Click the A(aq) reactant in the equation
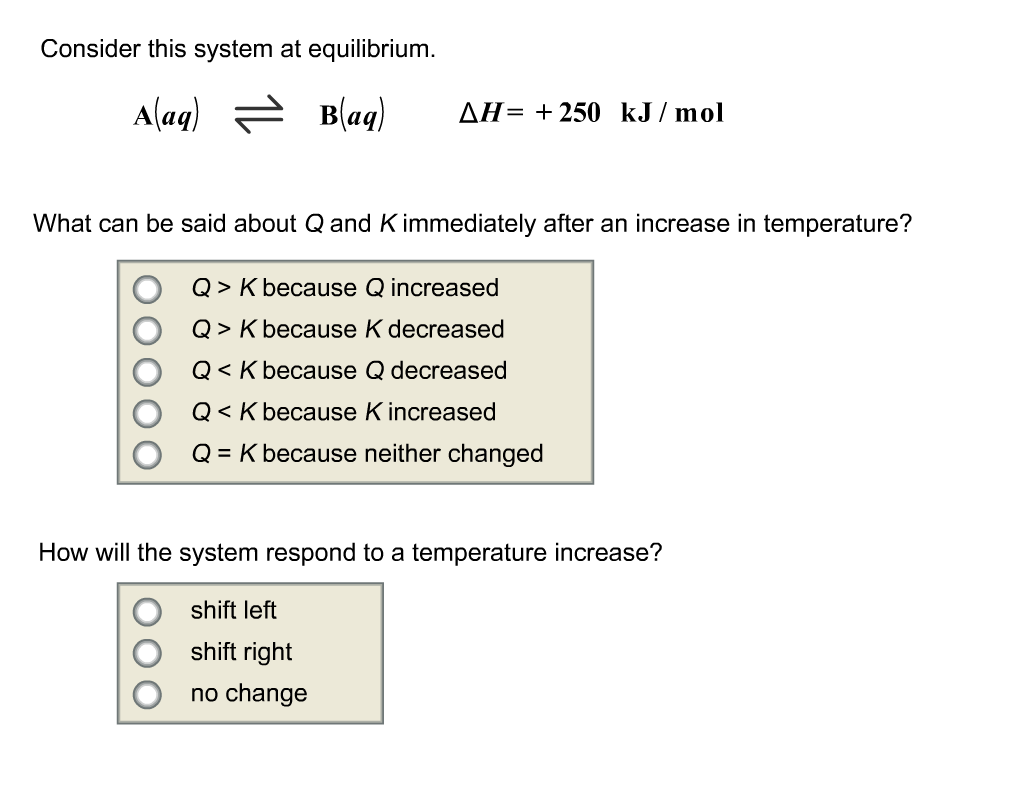Viewport: 1016px width, 788px height. (x=167, y=116)
